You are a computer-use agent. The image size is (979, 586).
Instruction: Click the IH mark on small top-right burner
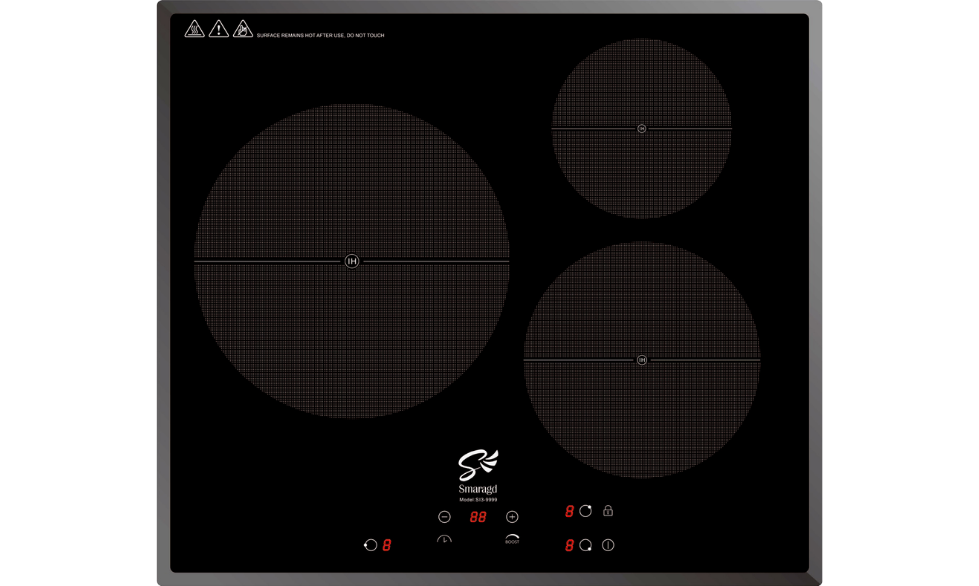(x=642, y=128)
